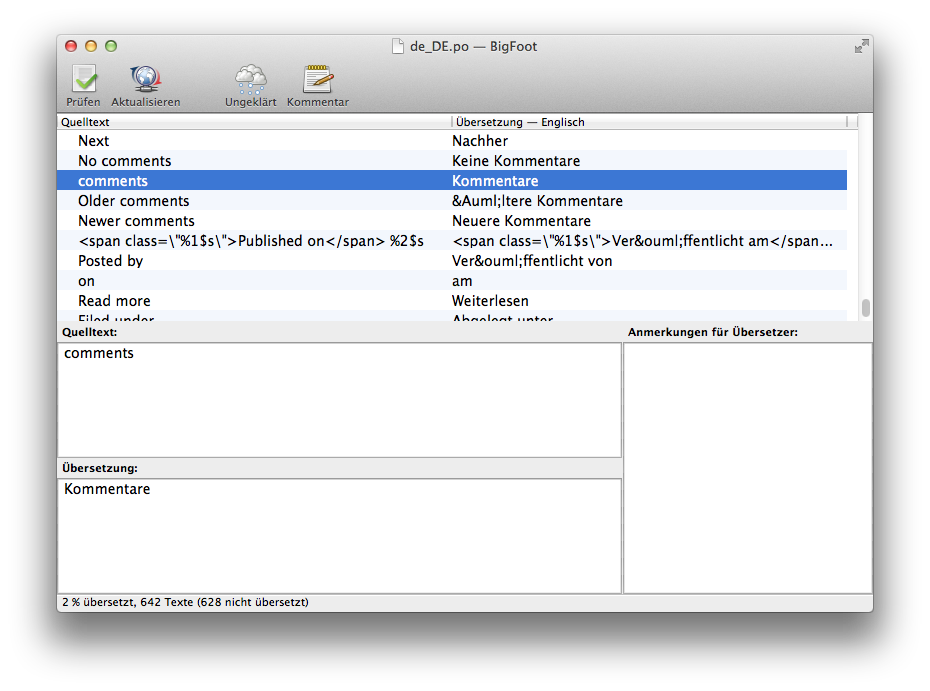Click the 'Ver&ouml;ffentlicht von' translation cell
This screenshot has height=691, width=930.
(x=649, y=261)
